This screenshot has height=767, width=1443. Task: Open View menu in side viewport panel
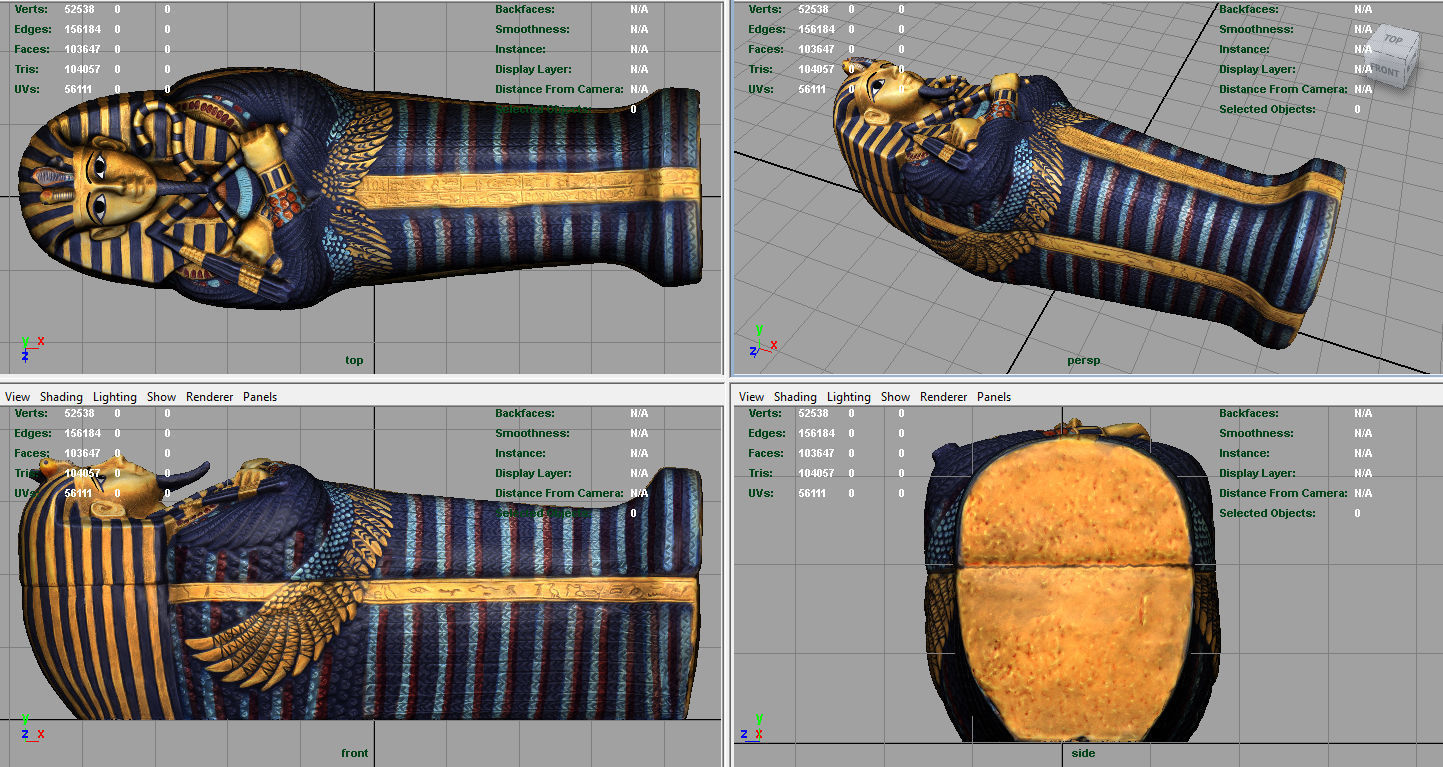(751, 397)
